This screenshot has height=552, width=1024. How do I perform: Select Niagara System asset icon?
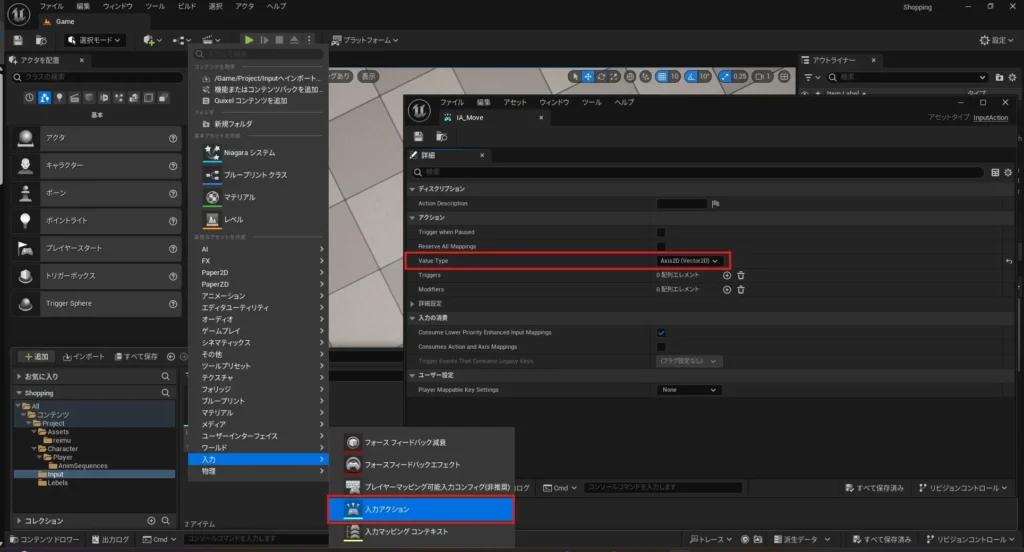212,153
